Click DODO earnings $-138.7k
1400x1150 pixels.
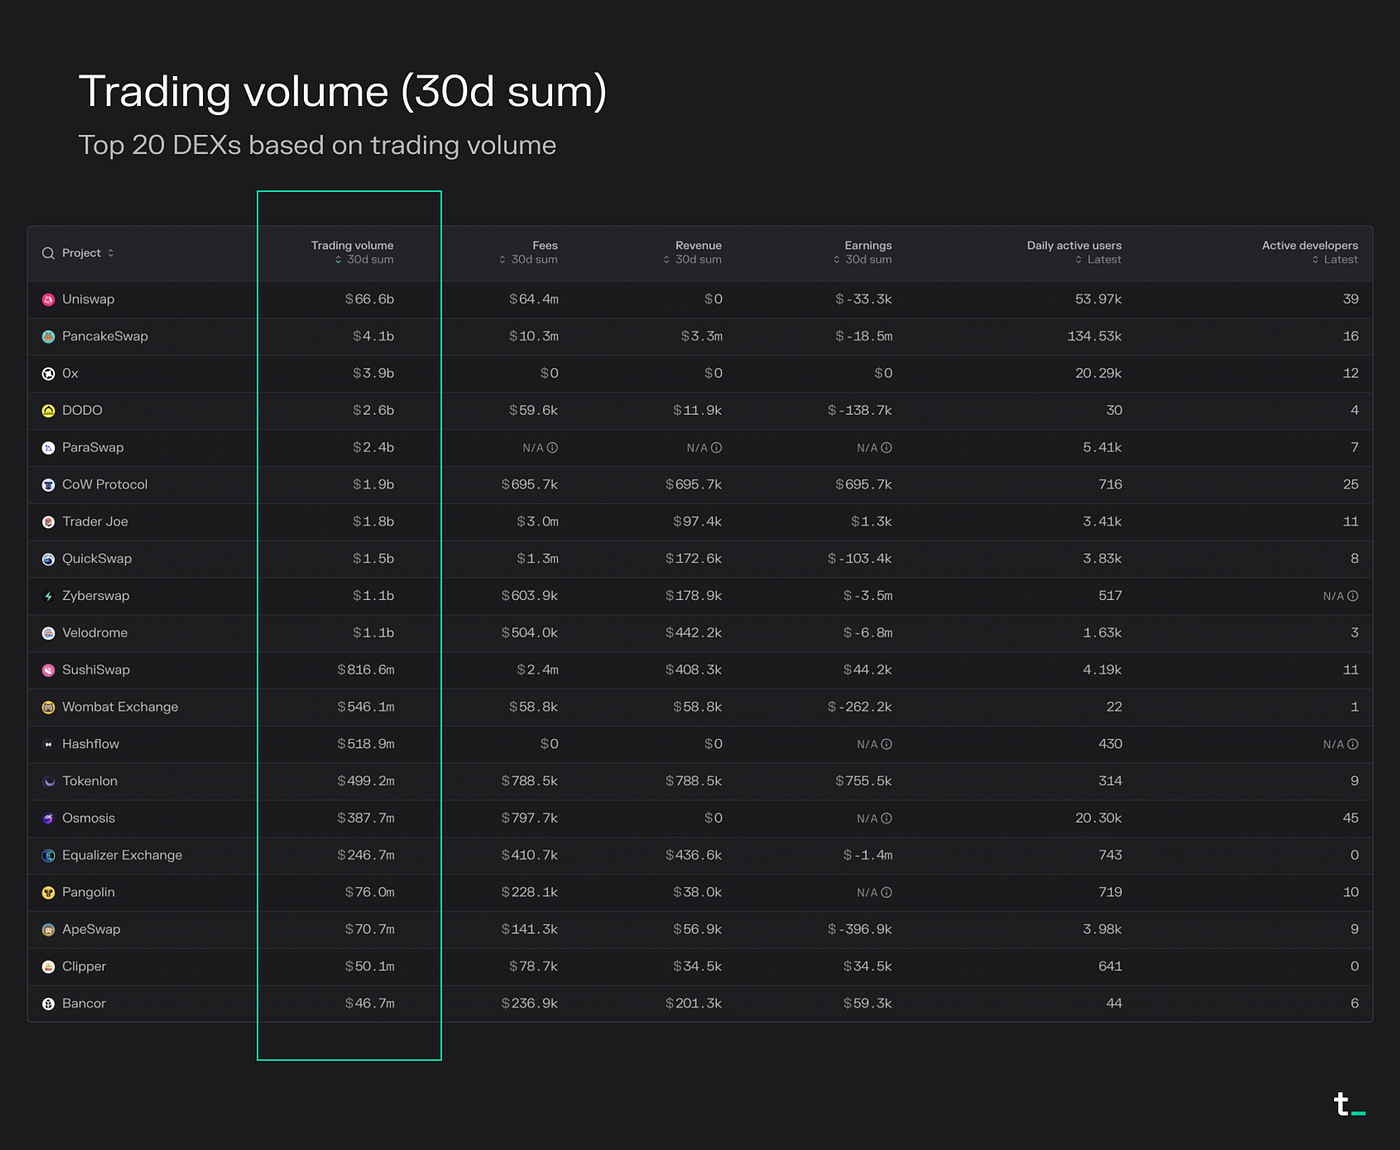pyautogui.click(x=860, y=410)
